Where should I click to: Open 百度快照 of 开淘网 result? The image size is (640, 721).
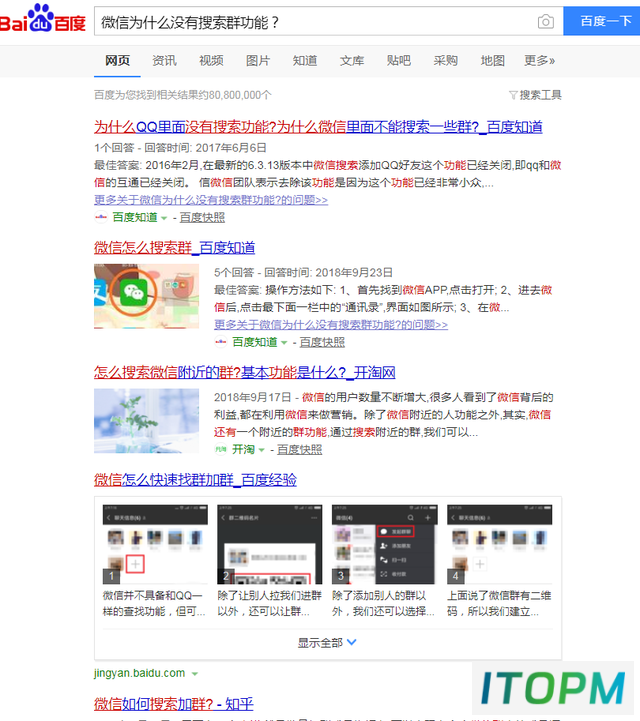click(300, 449)
